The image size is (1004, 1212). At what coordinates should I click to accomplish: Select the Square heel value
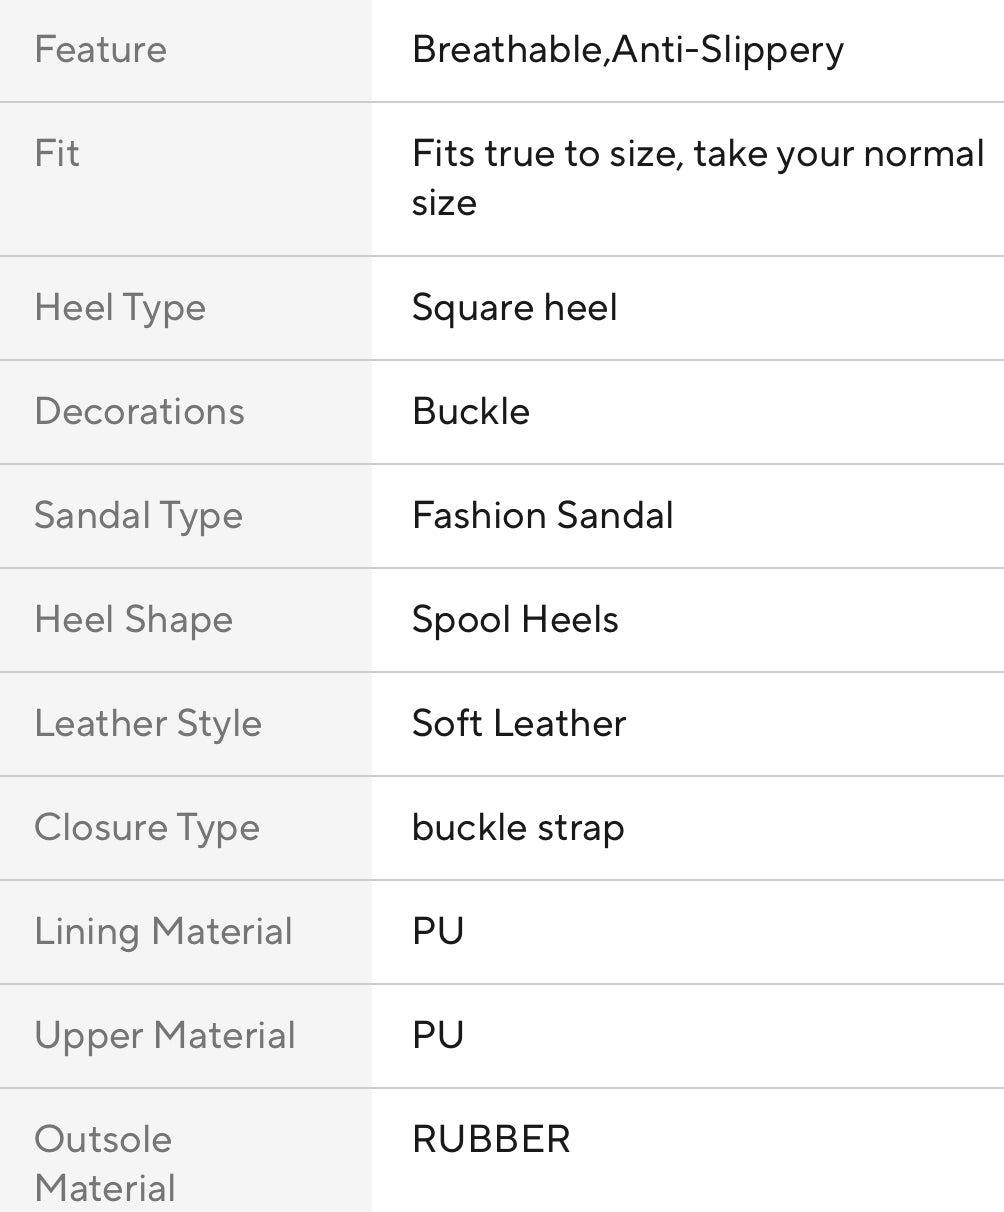click(x=514, y=307)
